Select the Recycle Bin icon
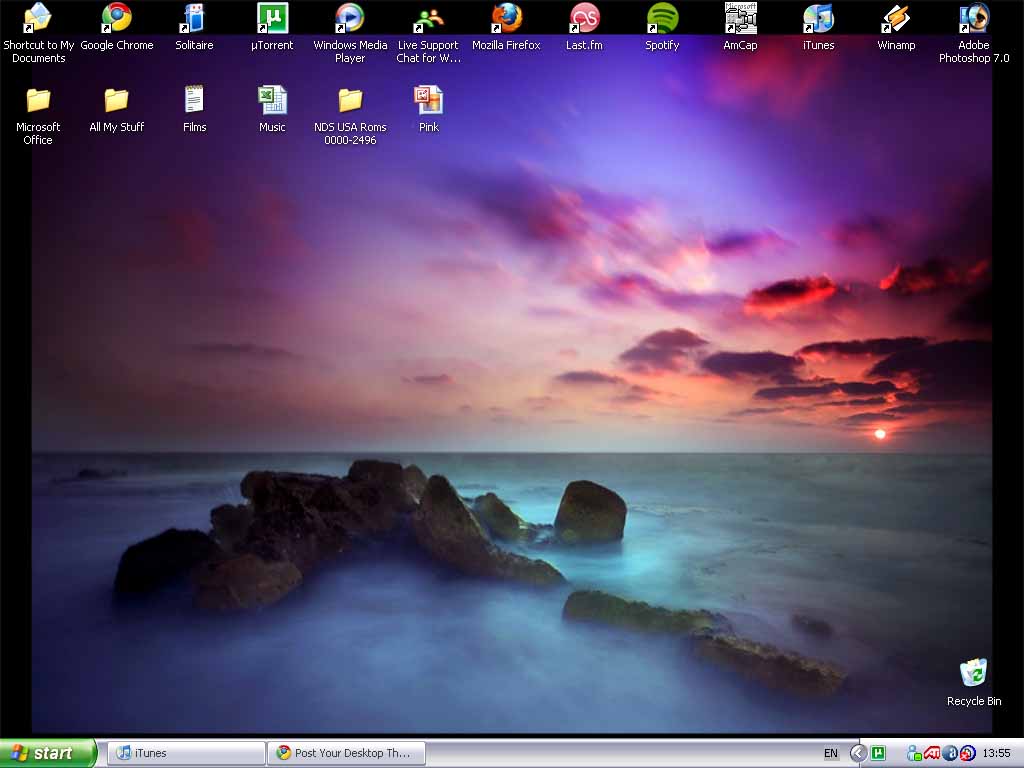The height and width of the screenshot is (768, 1024). (973, 673)
